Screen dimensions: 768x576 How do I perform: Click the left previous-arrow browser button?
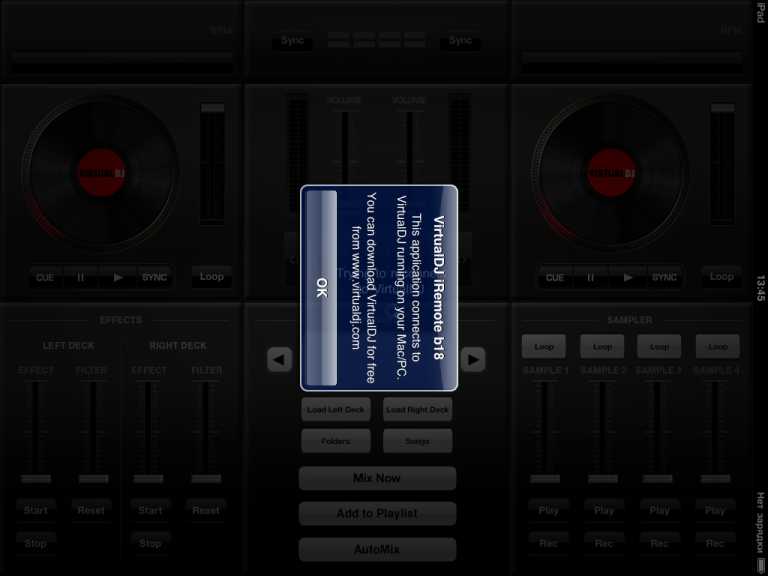pos(280,360)
